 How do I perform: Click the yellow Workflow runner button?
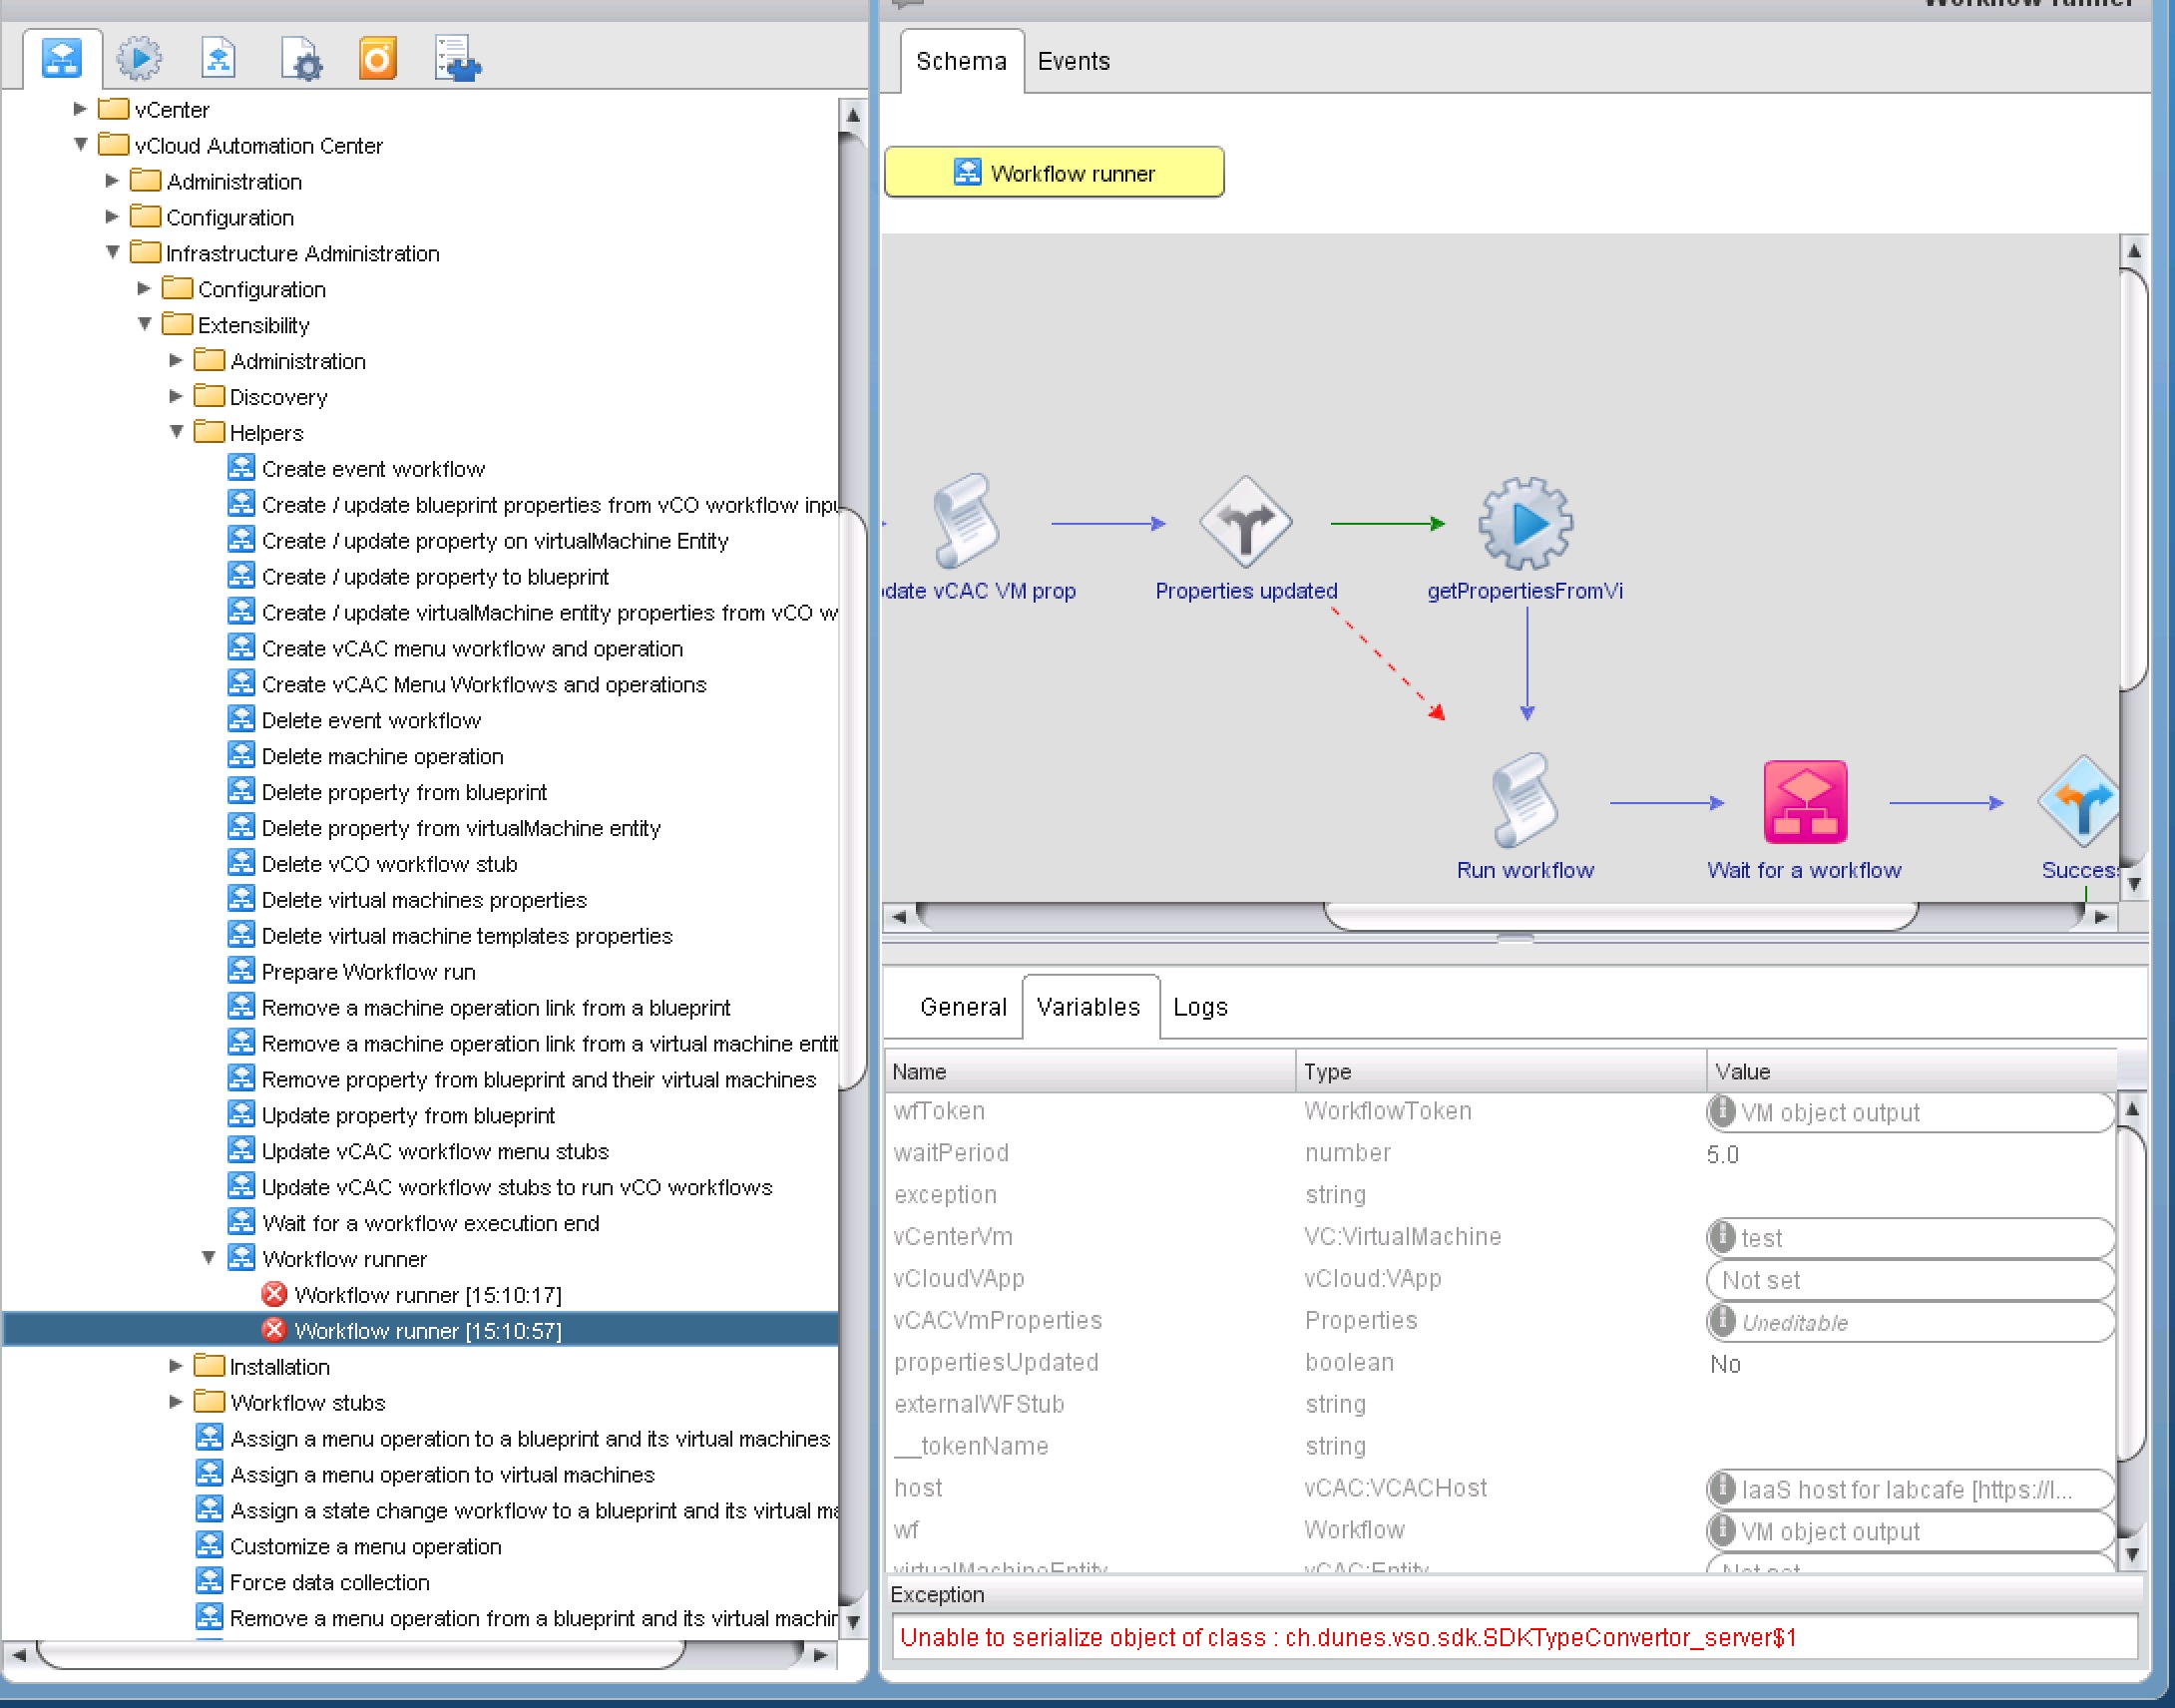click(x=1054, y=173)
